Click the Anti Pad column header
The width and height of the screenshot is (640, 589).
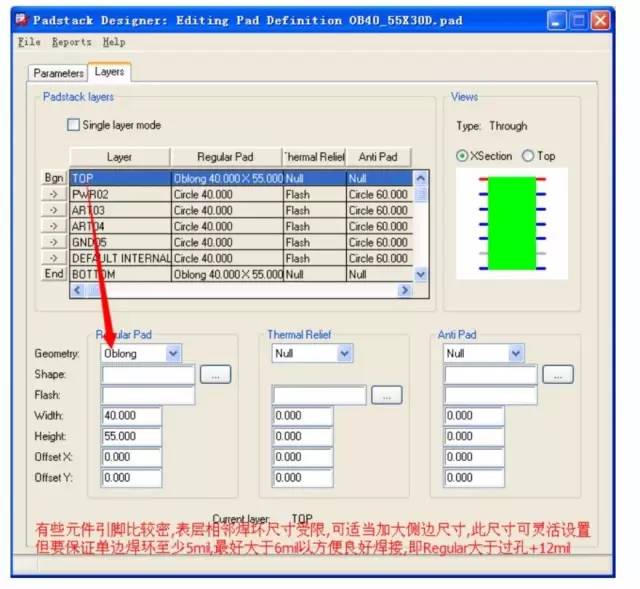pyautogui.click(x=378, y=157)
